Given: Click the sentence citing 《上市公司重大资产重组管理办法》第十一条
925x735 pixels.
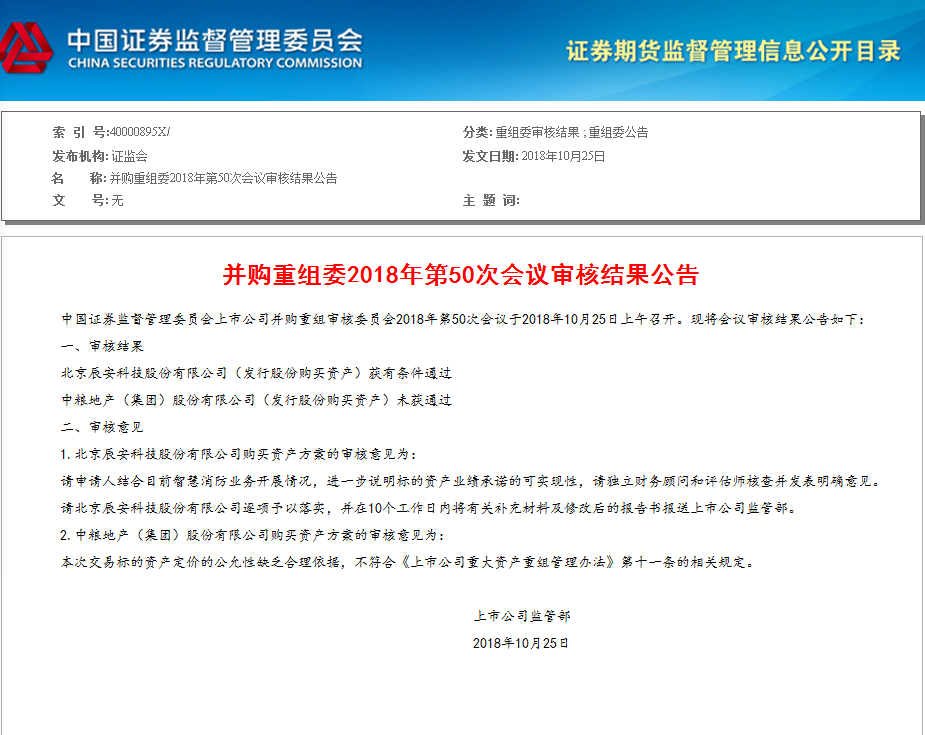Looking at the screenshot, I should pos(408,562).
